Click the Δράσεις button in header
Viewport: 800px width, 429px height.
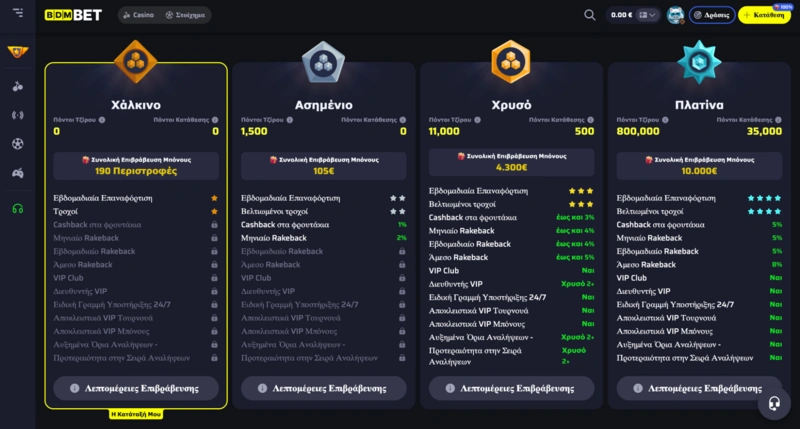[x=712, y=15]
